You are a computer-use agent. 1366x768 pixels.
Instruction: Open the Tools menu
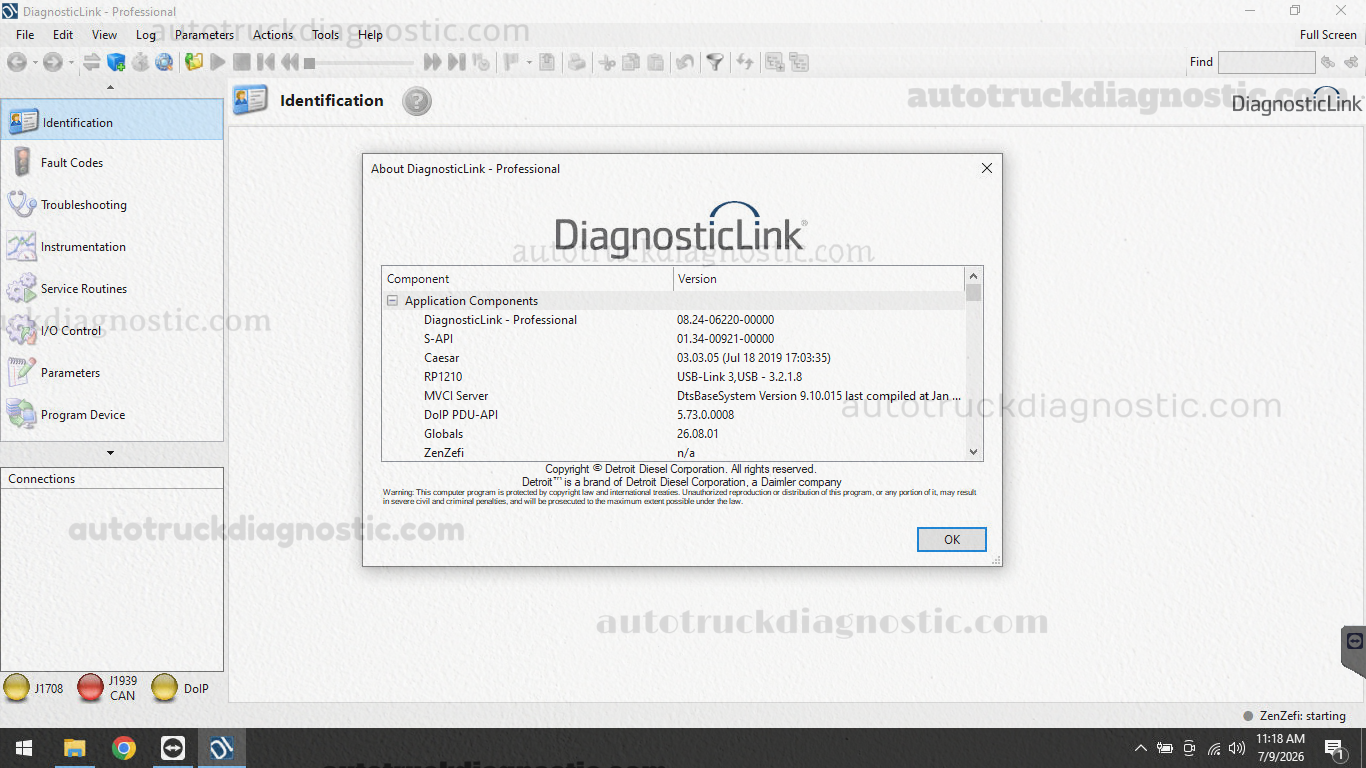click(x=325, y=34)
